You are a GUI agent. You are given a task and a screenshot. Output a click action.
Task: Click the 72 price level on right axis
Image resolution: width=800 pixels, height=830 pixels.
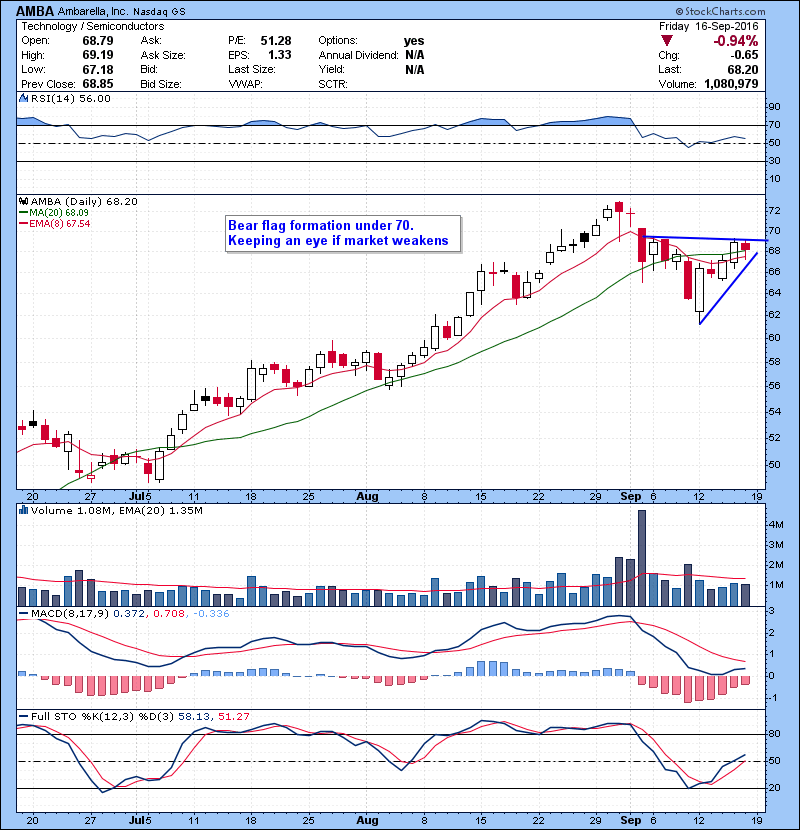coord(774,211)
